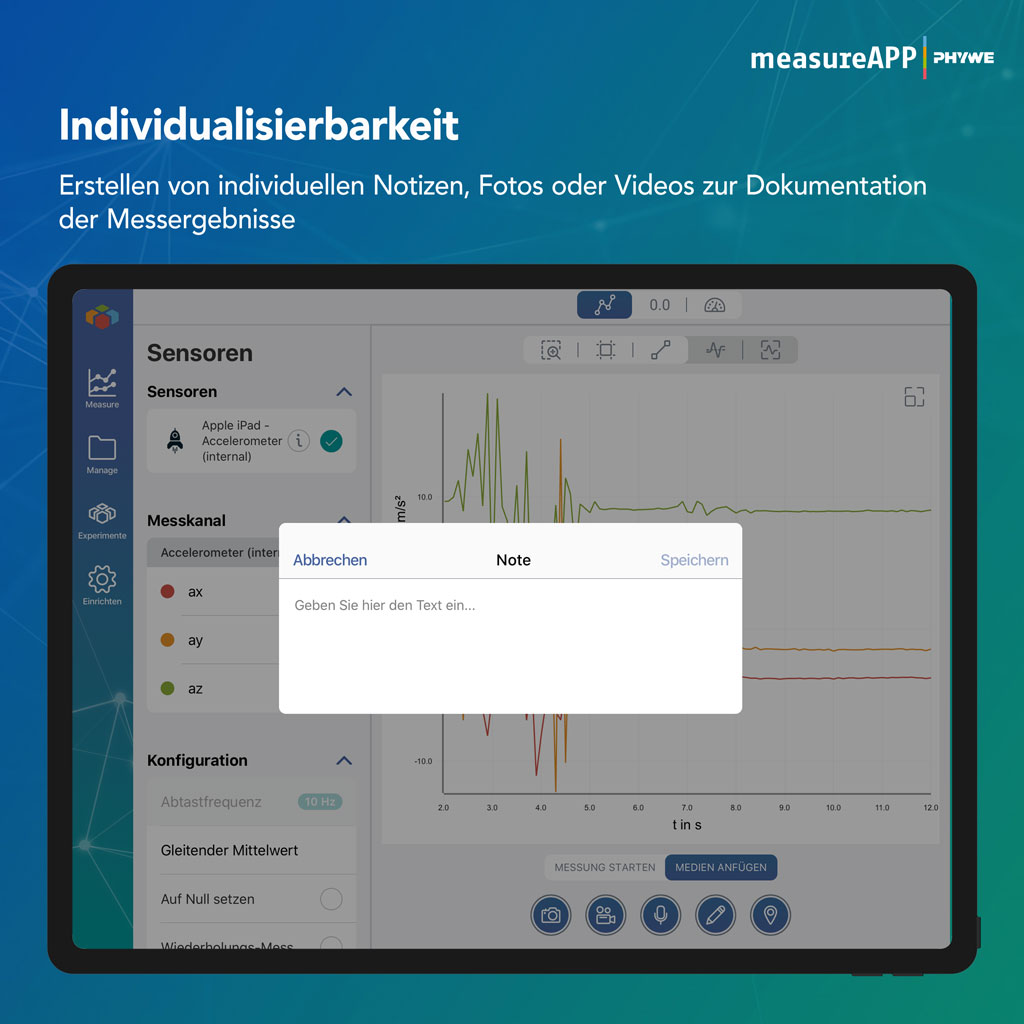The height and width of the screenshot is (1024, 1024).
Task: Click the colorful app logo cube
Action: 102,317
